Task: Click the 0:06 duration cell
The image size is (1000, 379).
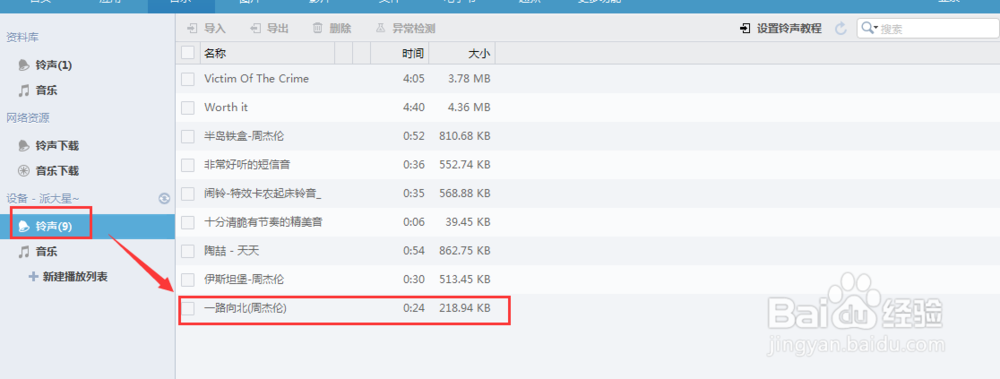Action: tap(414, 222)
